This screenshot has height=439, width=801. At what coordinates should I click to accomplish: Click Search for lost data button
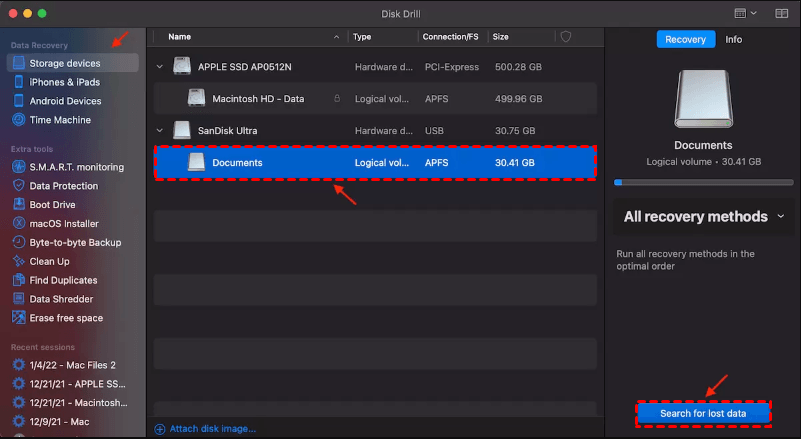(704, 413)
